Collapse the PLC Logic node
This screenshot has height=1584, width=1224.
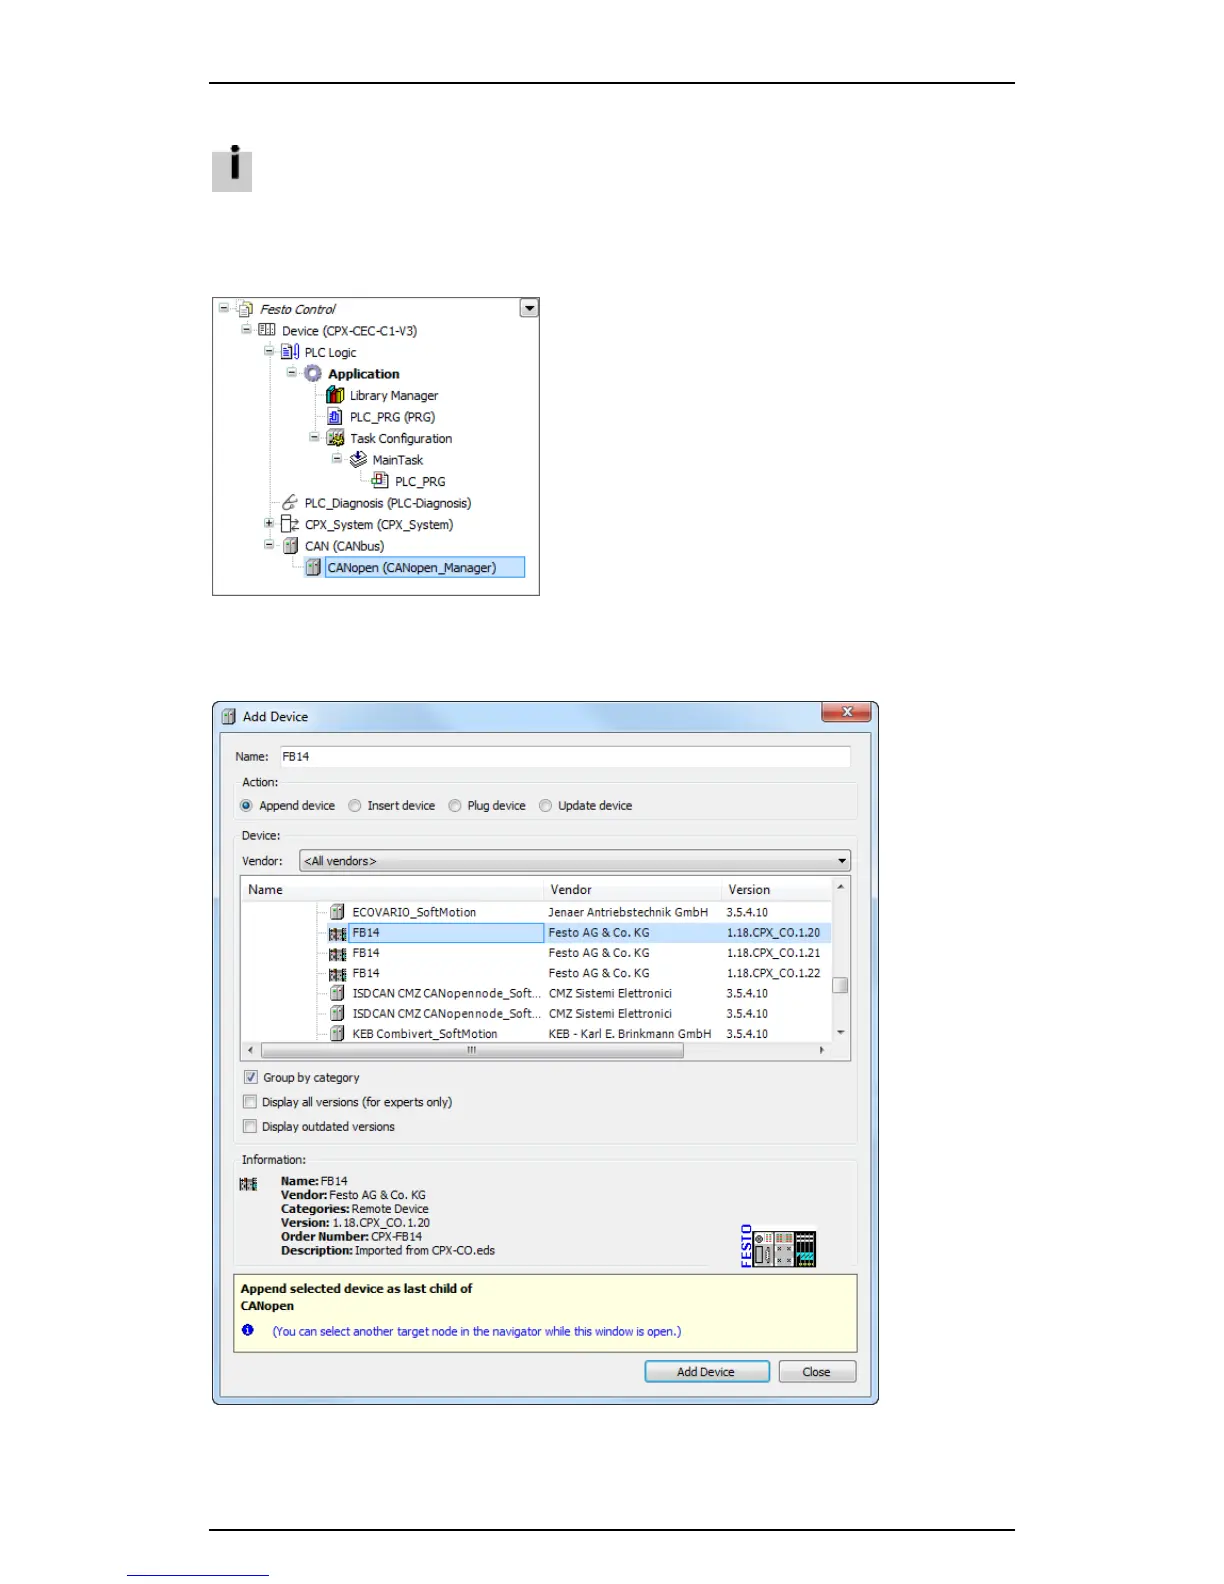point(269,351)
